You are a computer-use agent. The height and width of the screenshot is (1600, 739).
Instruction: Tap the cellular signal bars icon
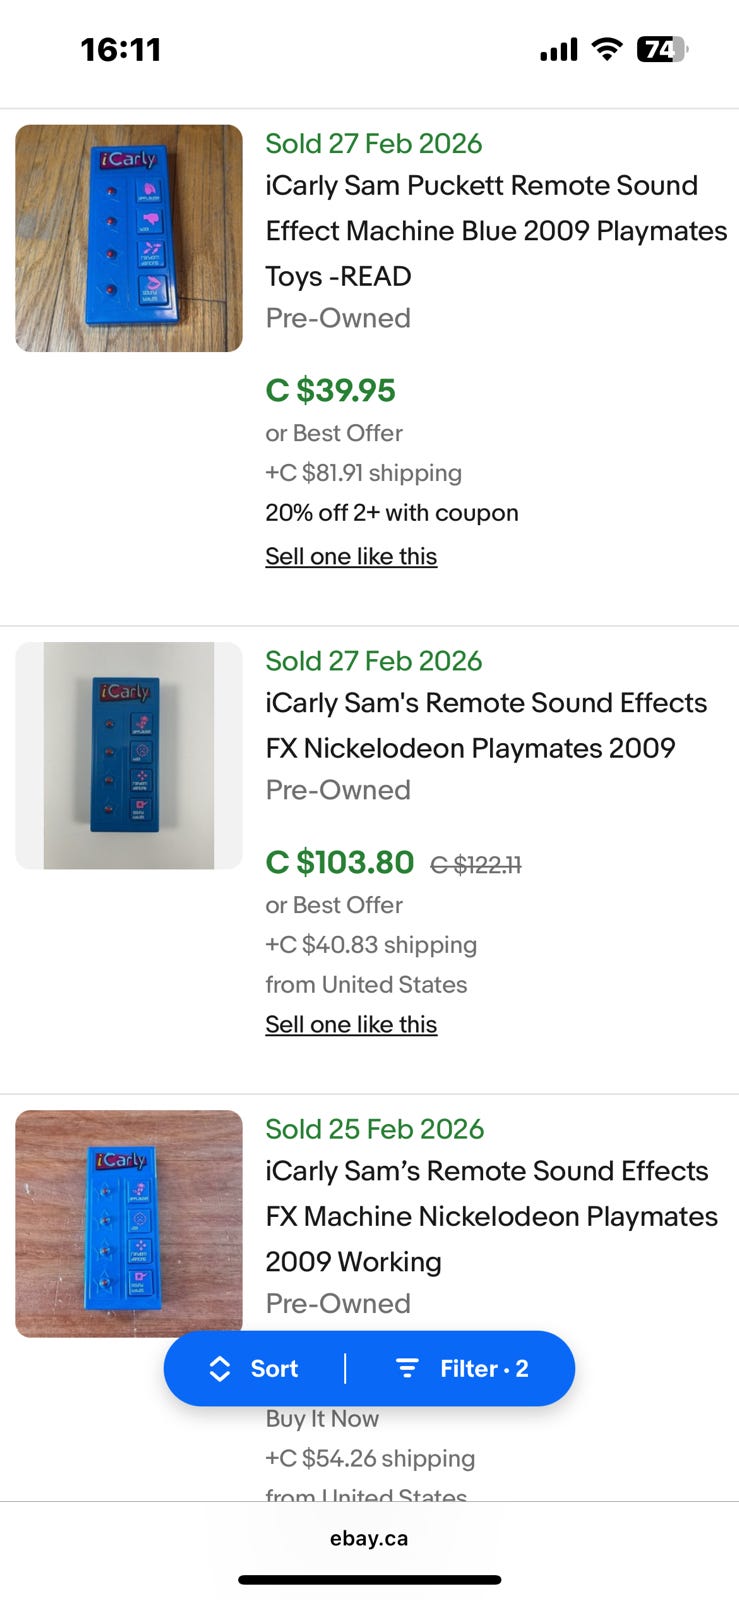tap(558, 50)
